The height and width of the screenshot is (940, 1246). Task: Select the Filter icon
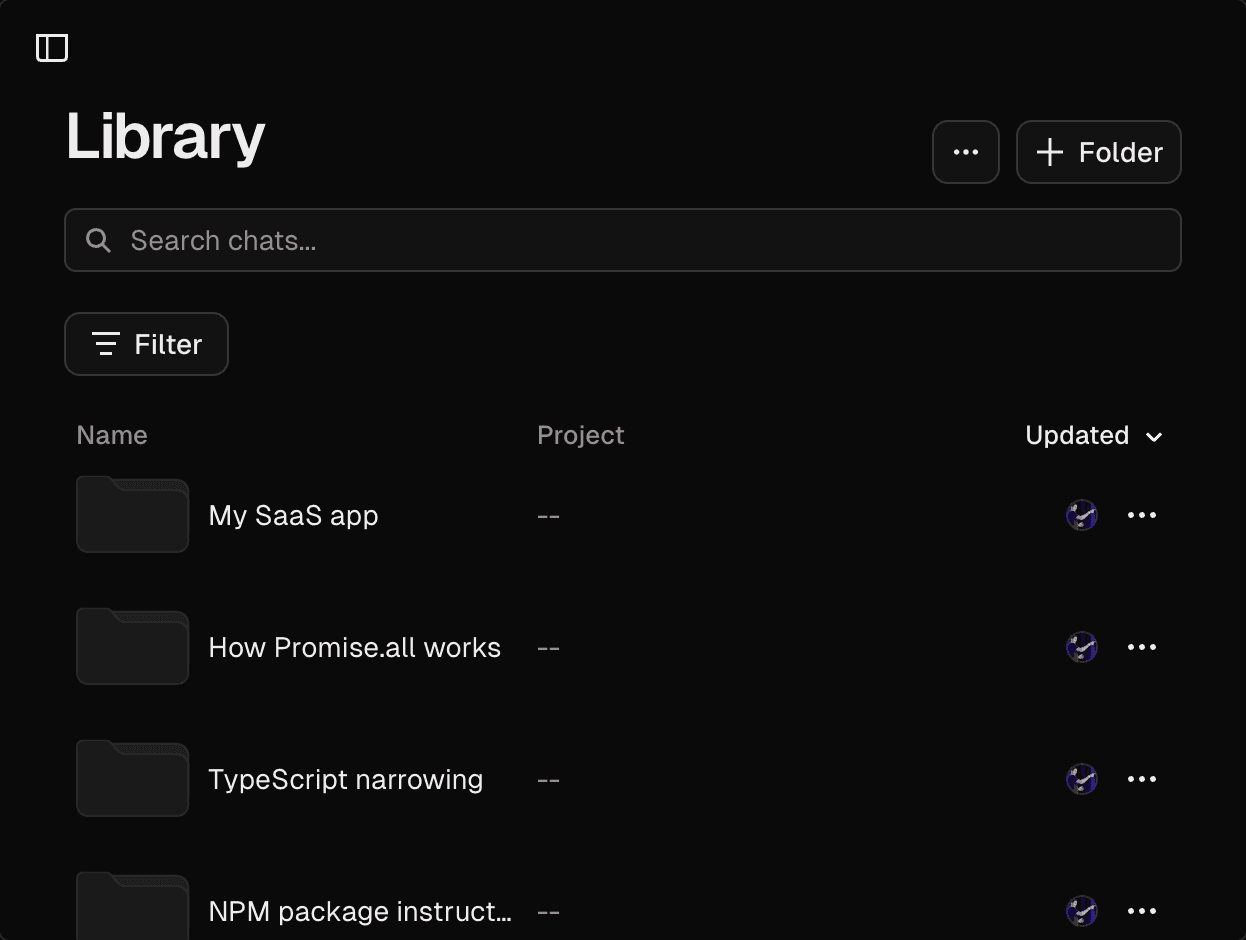(107, 344)
